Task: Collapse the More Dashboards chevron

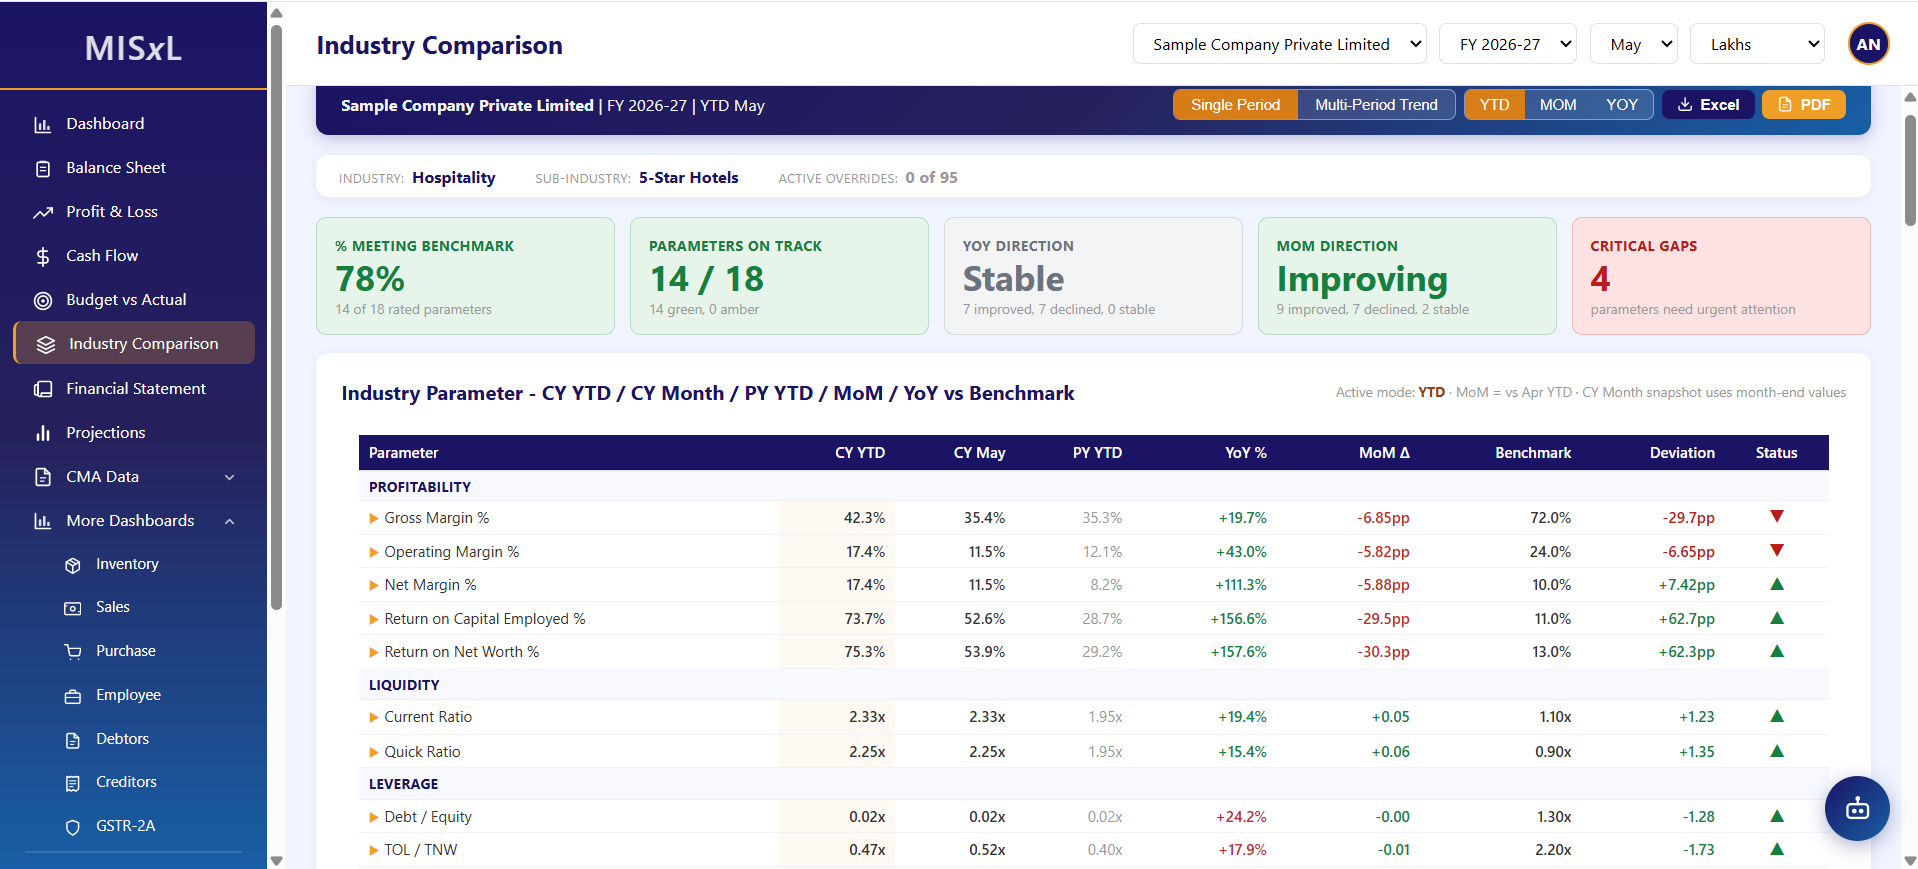Action: [x=230, y=521]
